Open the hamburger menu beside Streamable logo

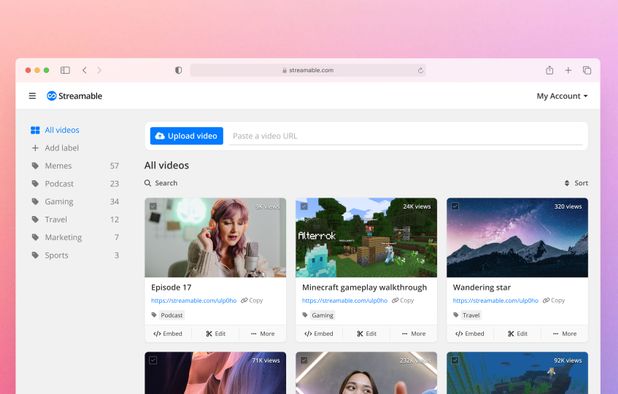coord(32,96)
